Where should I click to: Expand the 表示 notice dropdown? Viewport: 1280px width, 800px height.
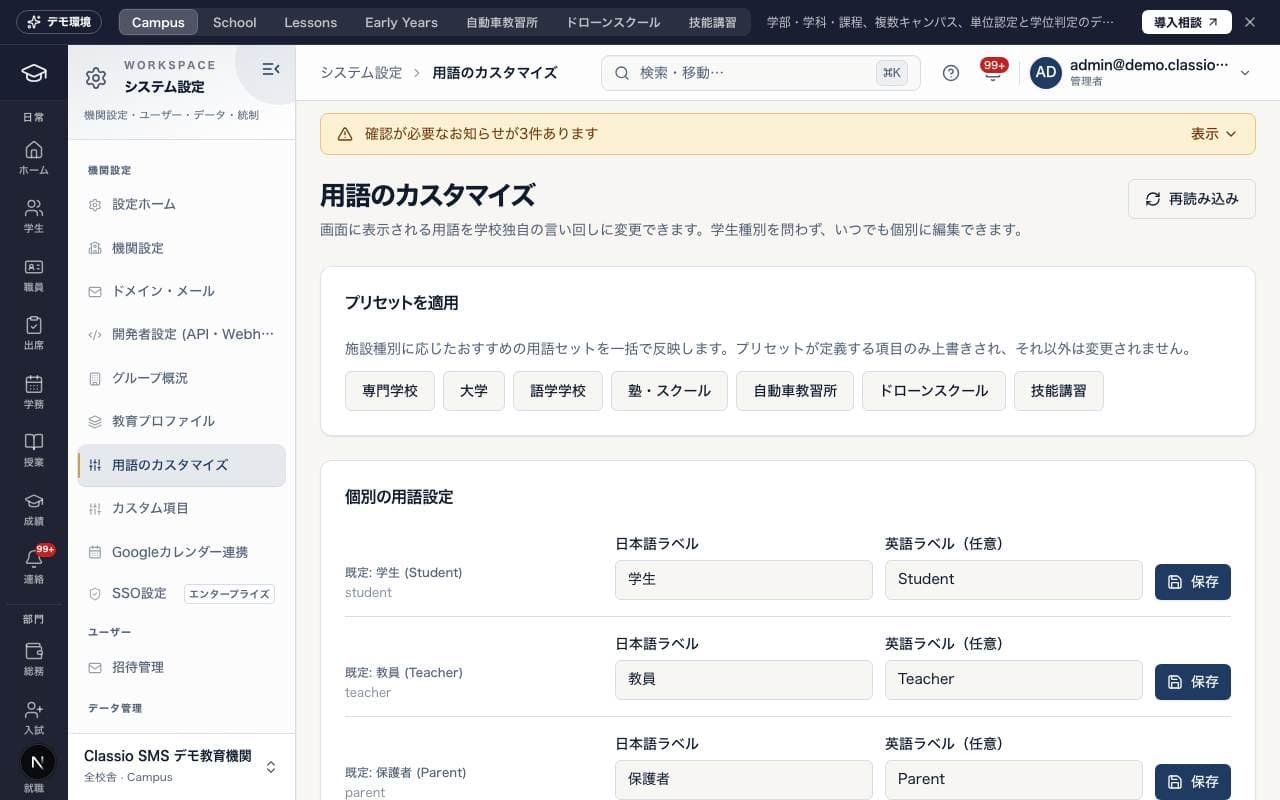1214,134
